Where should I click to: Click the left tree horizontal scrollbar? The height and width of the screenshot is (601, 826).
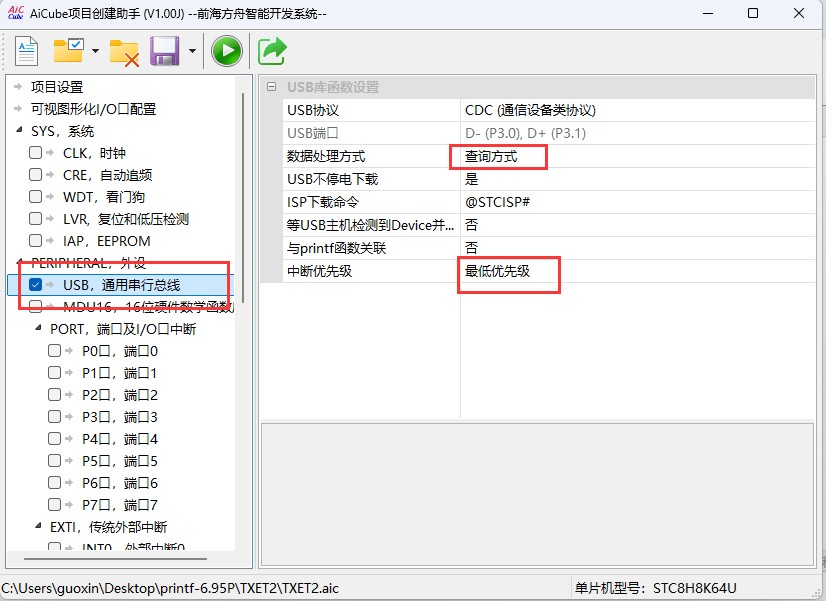(115, 559)
